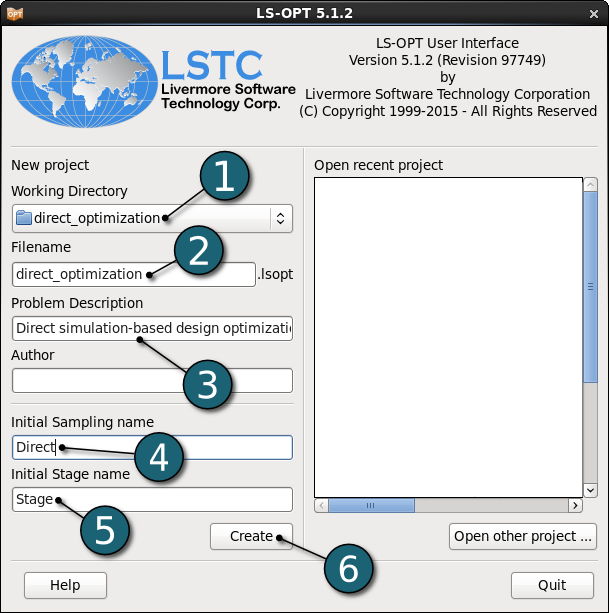This screenshot has width=609, height=613.
Task: Click the LS-OPT app icon in title bar
Action: (x=15, y=14)
